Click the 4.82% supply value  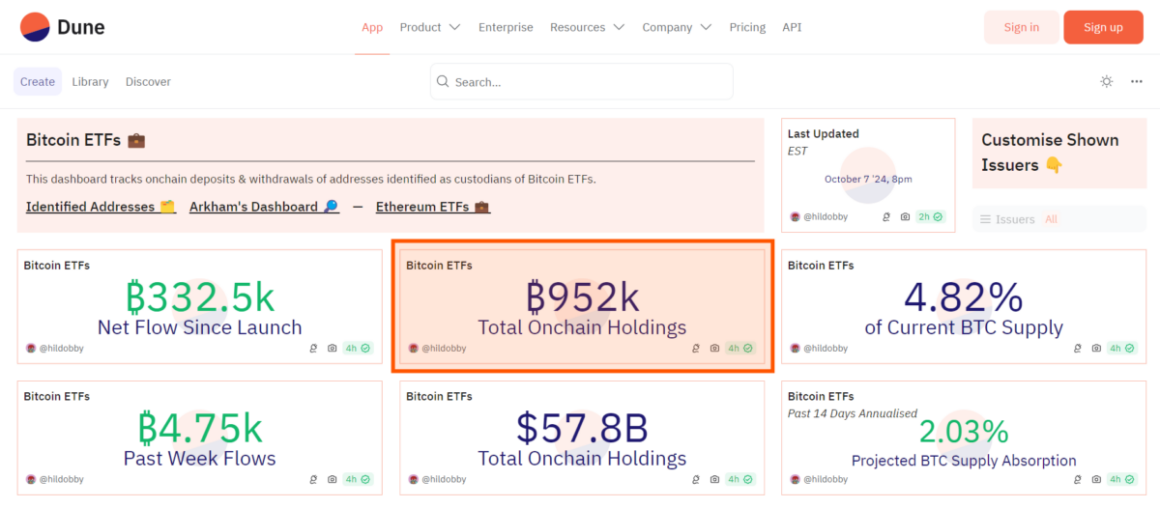[x=964, y=297]
